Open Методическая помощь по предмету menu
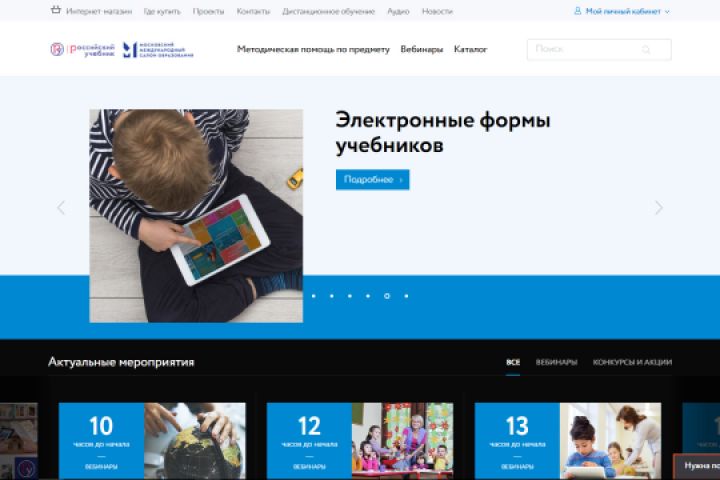Viewport: 720px width, 480px height. (313, 49)
